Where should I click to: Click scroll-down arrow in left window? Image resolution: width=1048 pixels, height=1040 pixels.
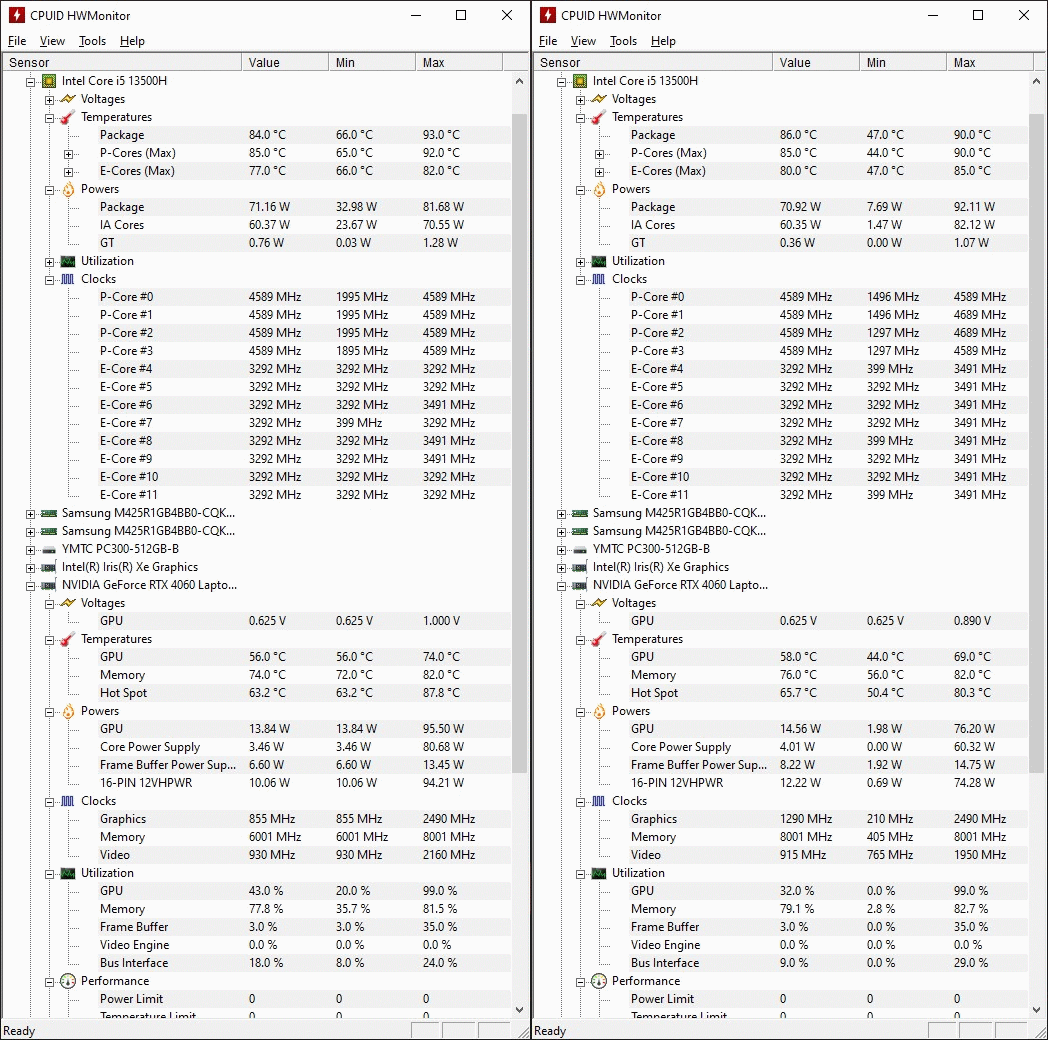click(x=520, y=1009)
